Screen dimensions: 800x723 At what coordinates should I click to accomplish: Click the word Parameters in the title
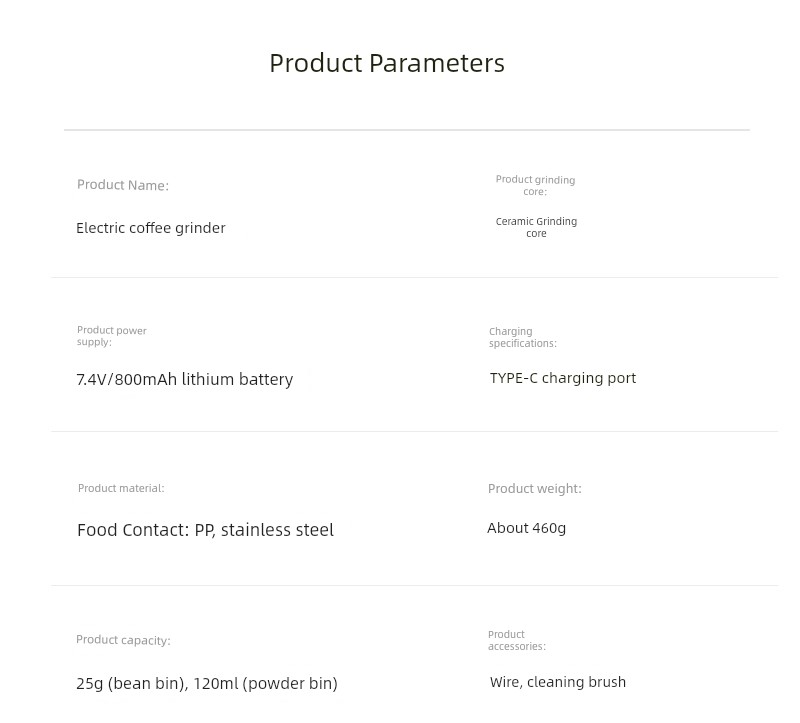click(x=437, y=64)
